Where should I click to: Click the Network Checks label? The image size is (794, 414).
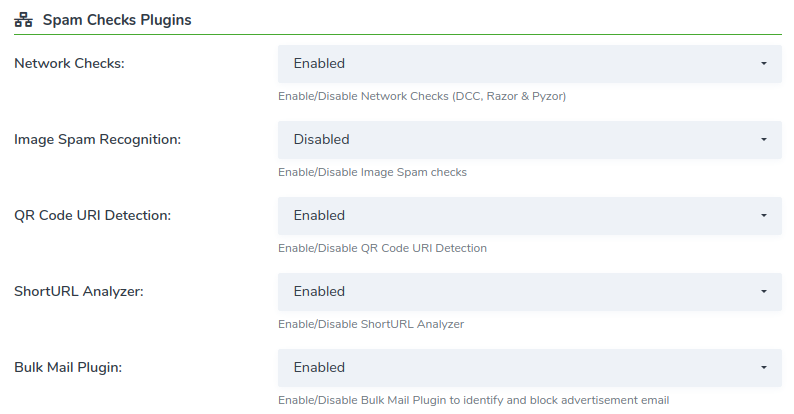(69, 63)
